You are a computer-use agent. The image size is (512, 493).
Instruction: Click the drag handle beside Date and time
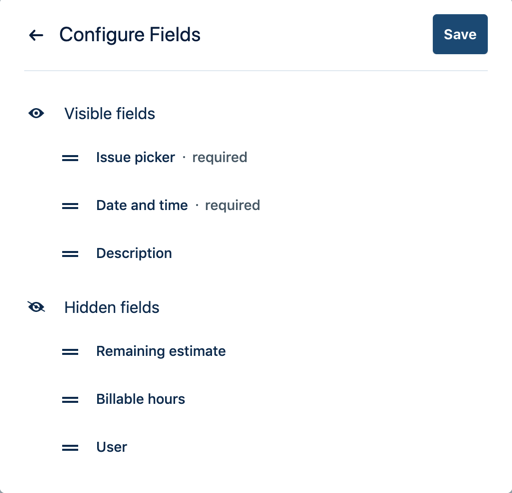70,206
